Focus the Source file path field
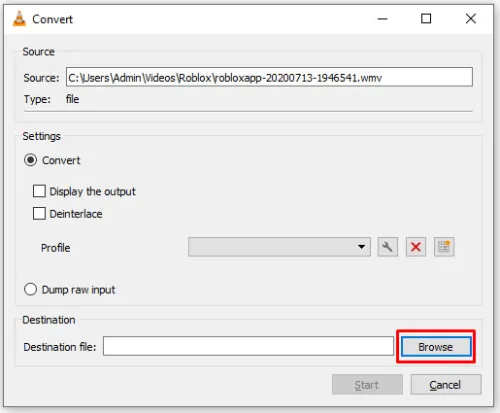The width and height of the screenshot is (500, 413). tap(269, 77)
